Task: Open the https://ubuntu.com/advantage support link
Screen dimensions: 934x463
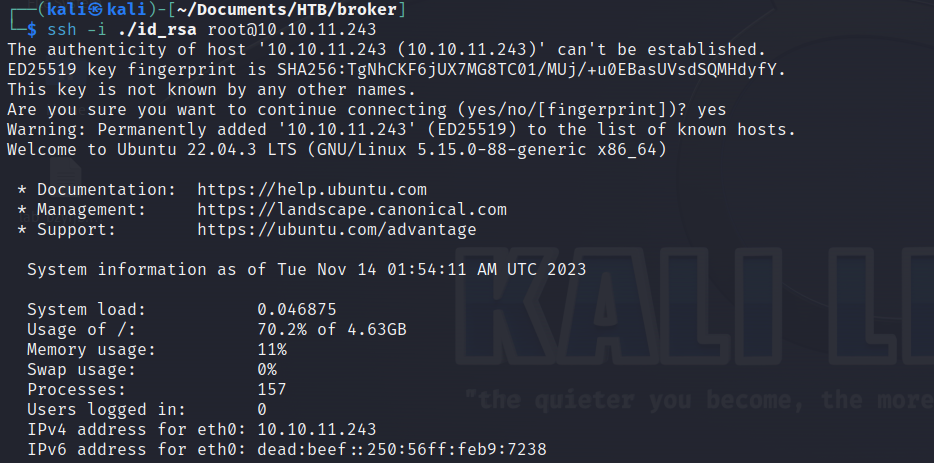Action: pyautogui.click(x=337, y=230)
